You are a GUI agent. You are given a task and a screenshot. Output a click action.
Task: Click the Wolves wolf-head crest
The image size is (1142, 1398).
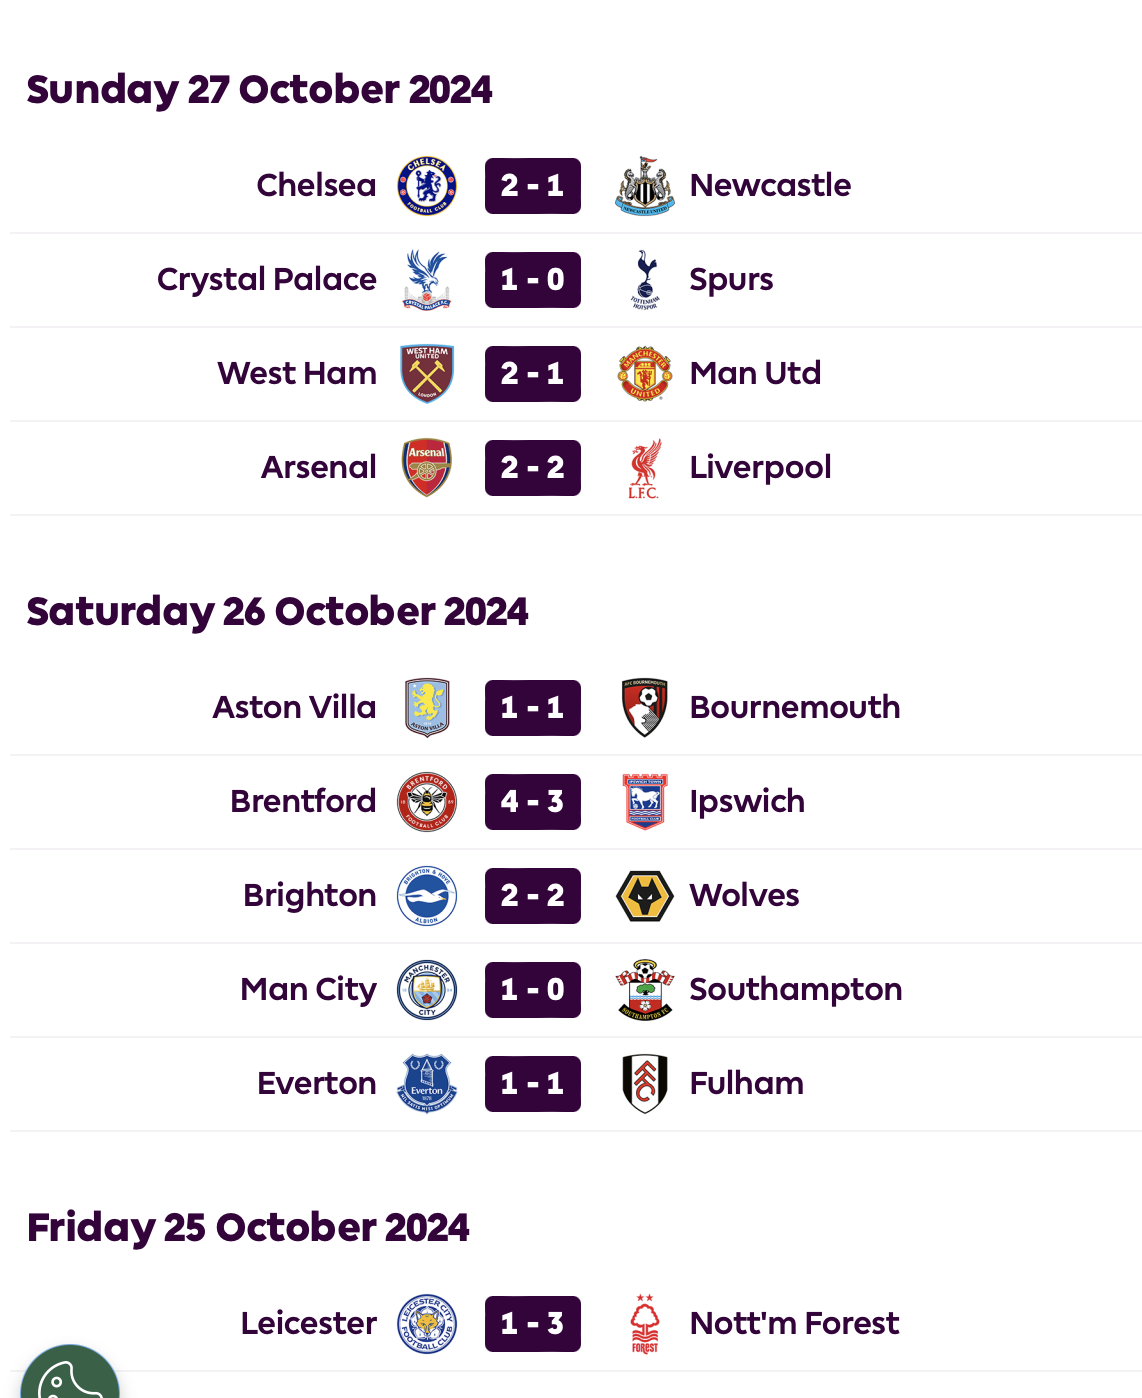tap(645, 896)
